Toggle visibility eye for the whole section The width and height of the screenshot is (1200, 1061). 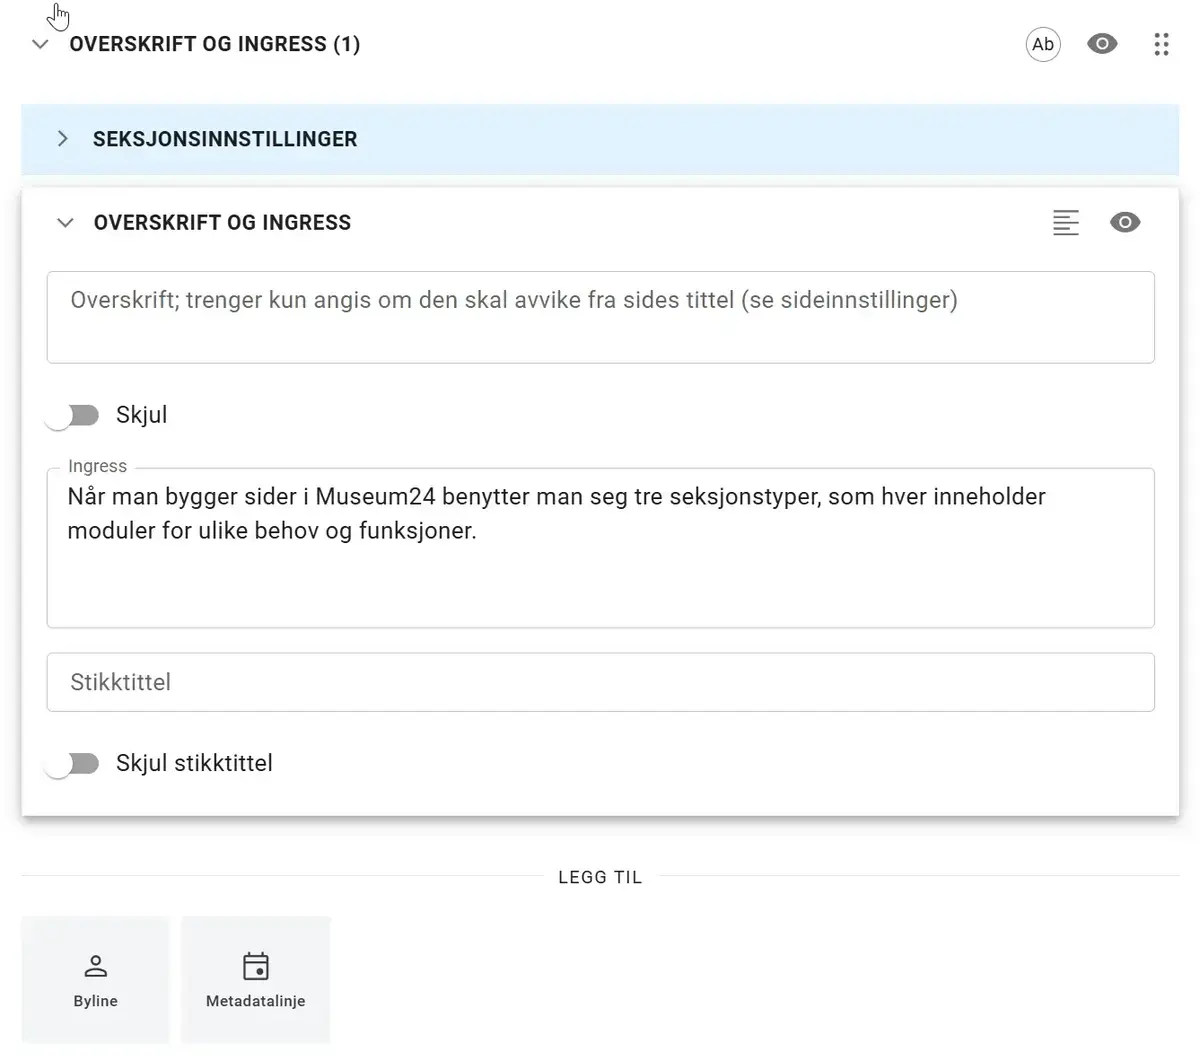[1102, 44]
